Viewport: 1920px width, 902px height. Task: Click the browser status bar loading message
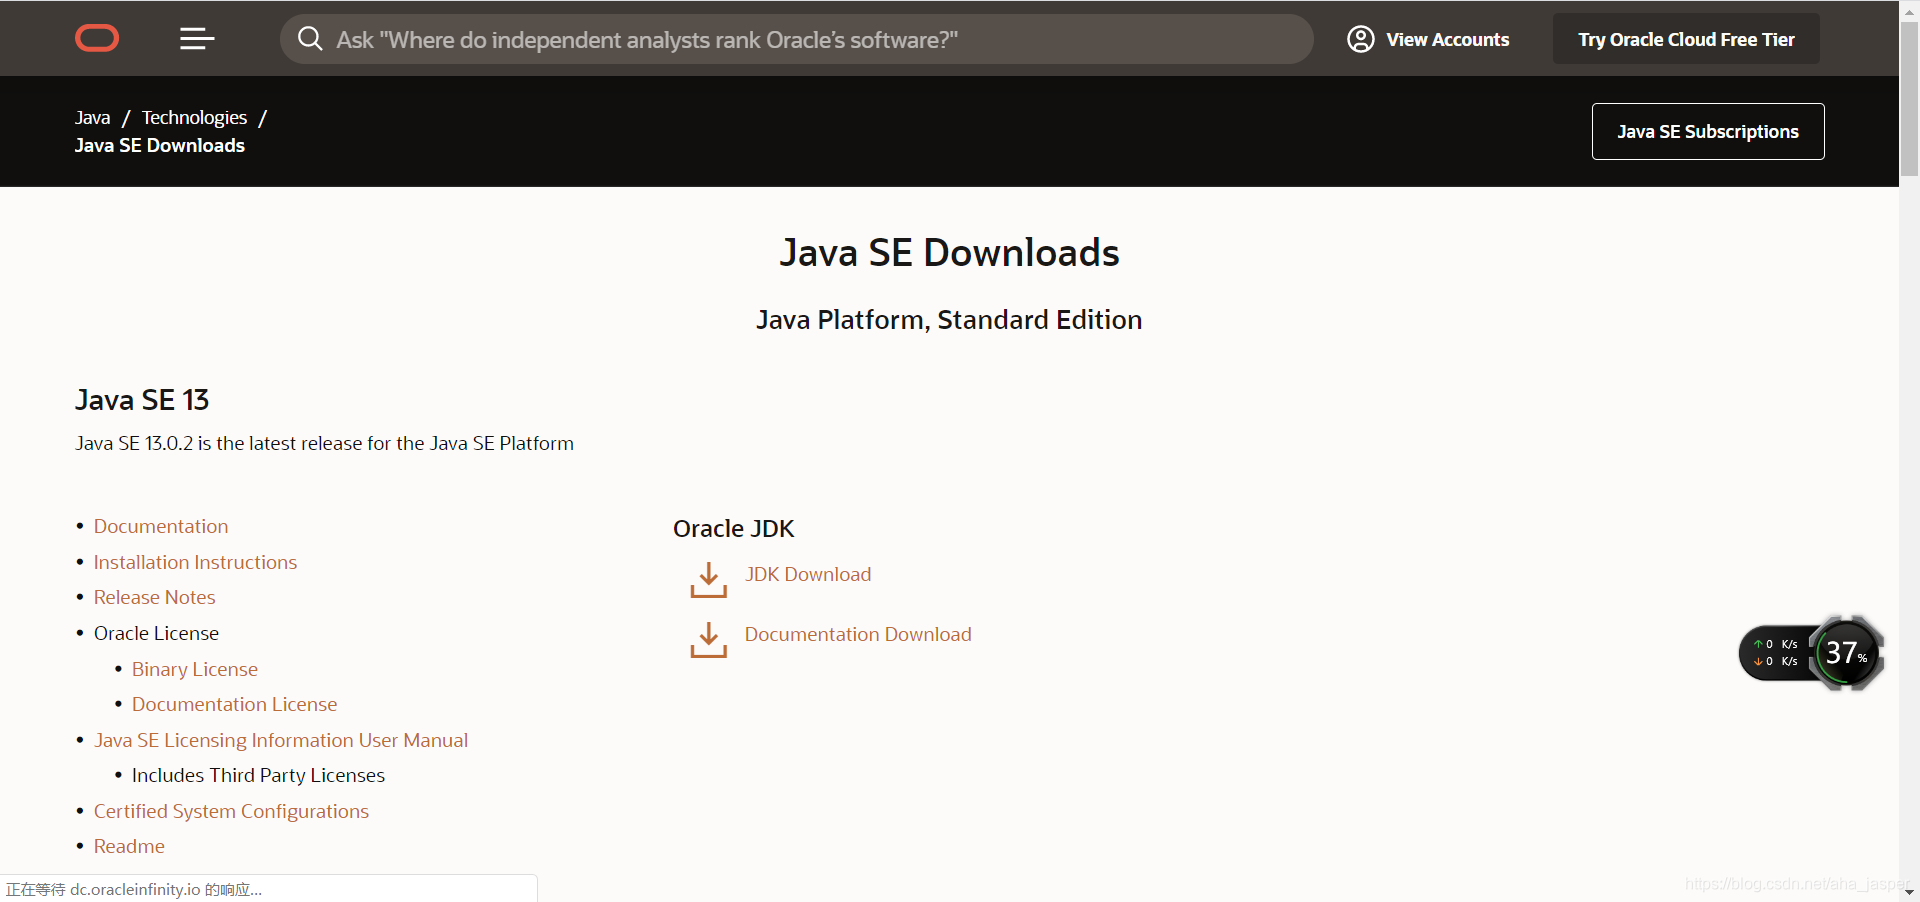(134, 889)
